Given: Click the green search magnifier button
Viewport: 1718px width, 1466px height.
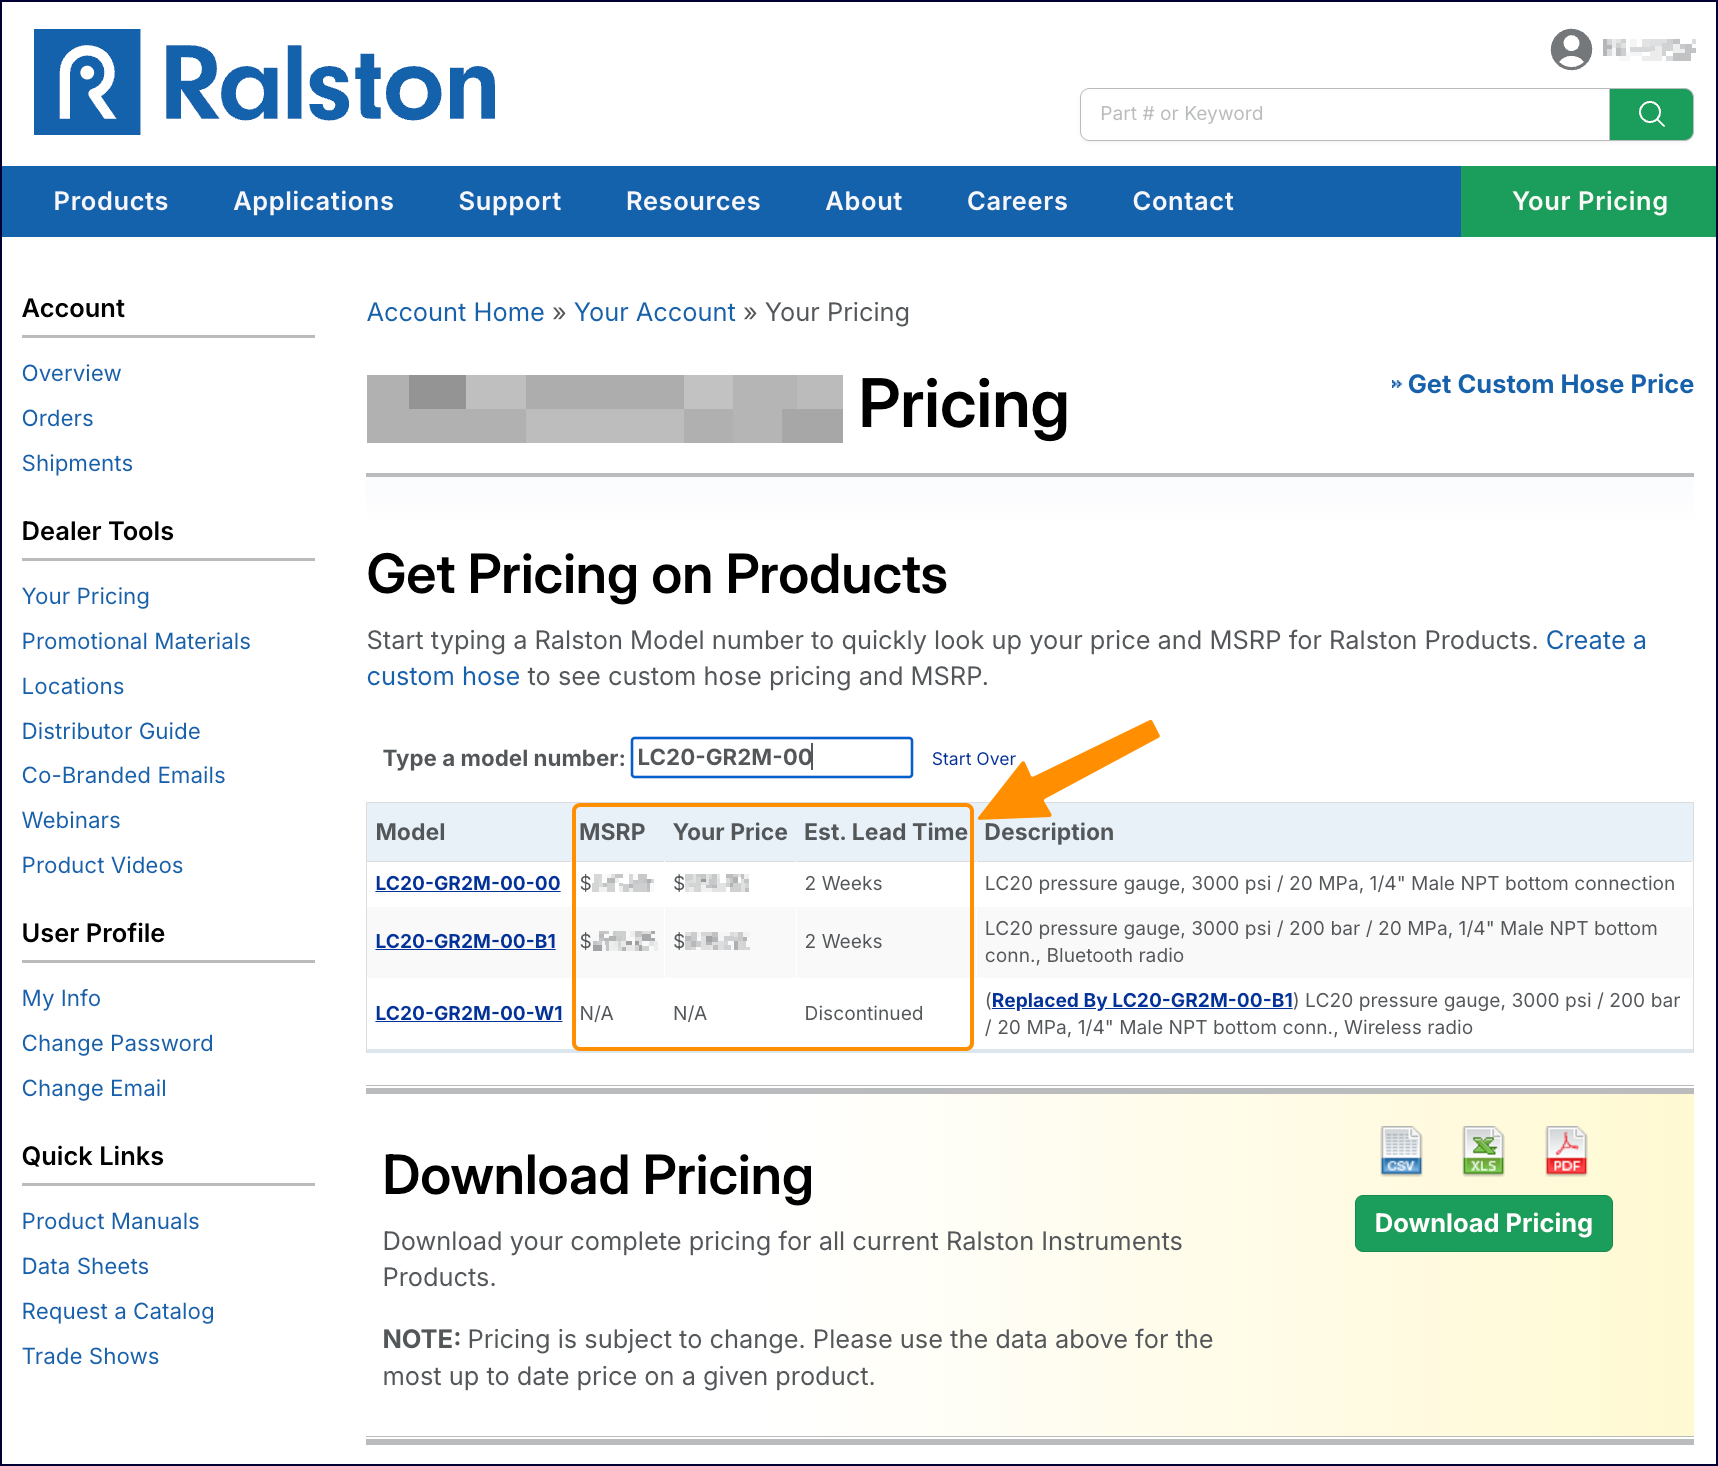Looking at the screenshot, I should [x=1651, y=114].
